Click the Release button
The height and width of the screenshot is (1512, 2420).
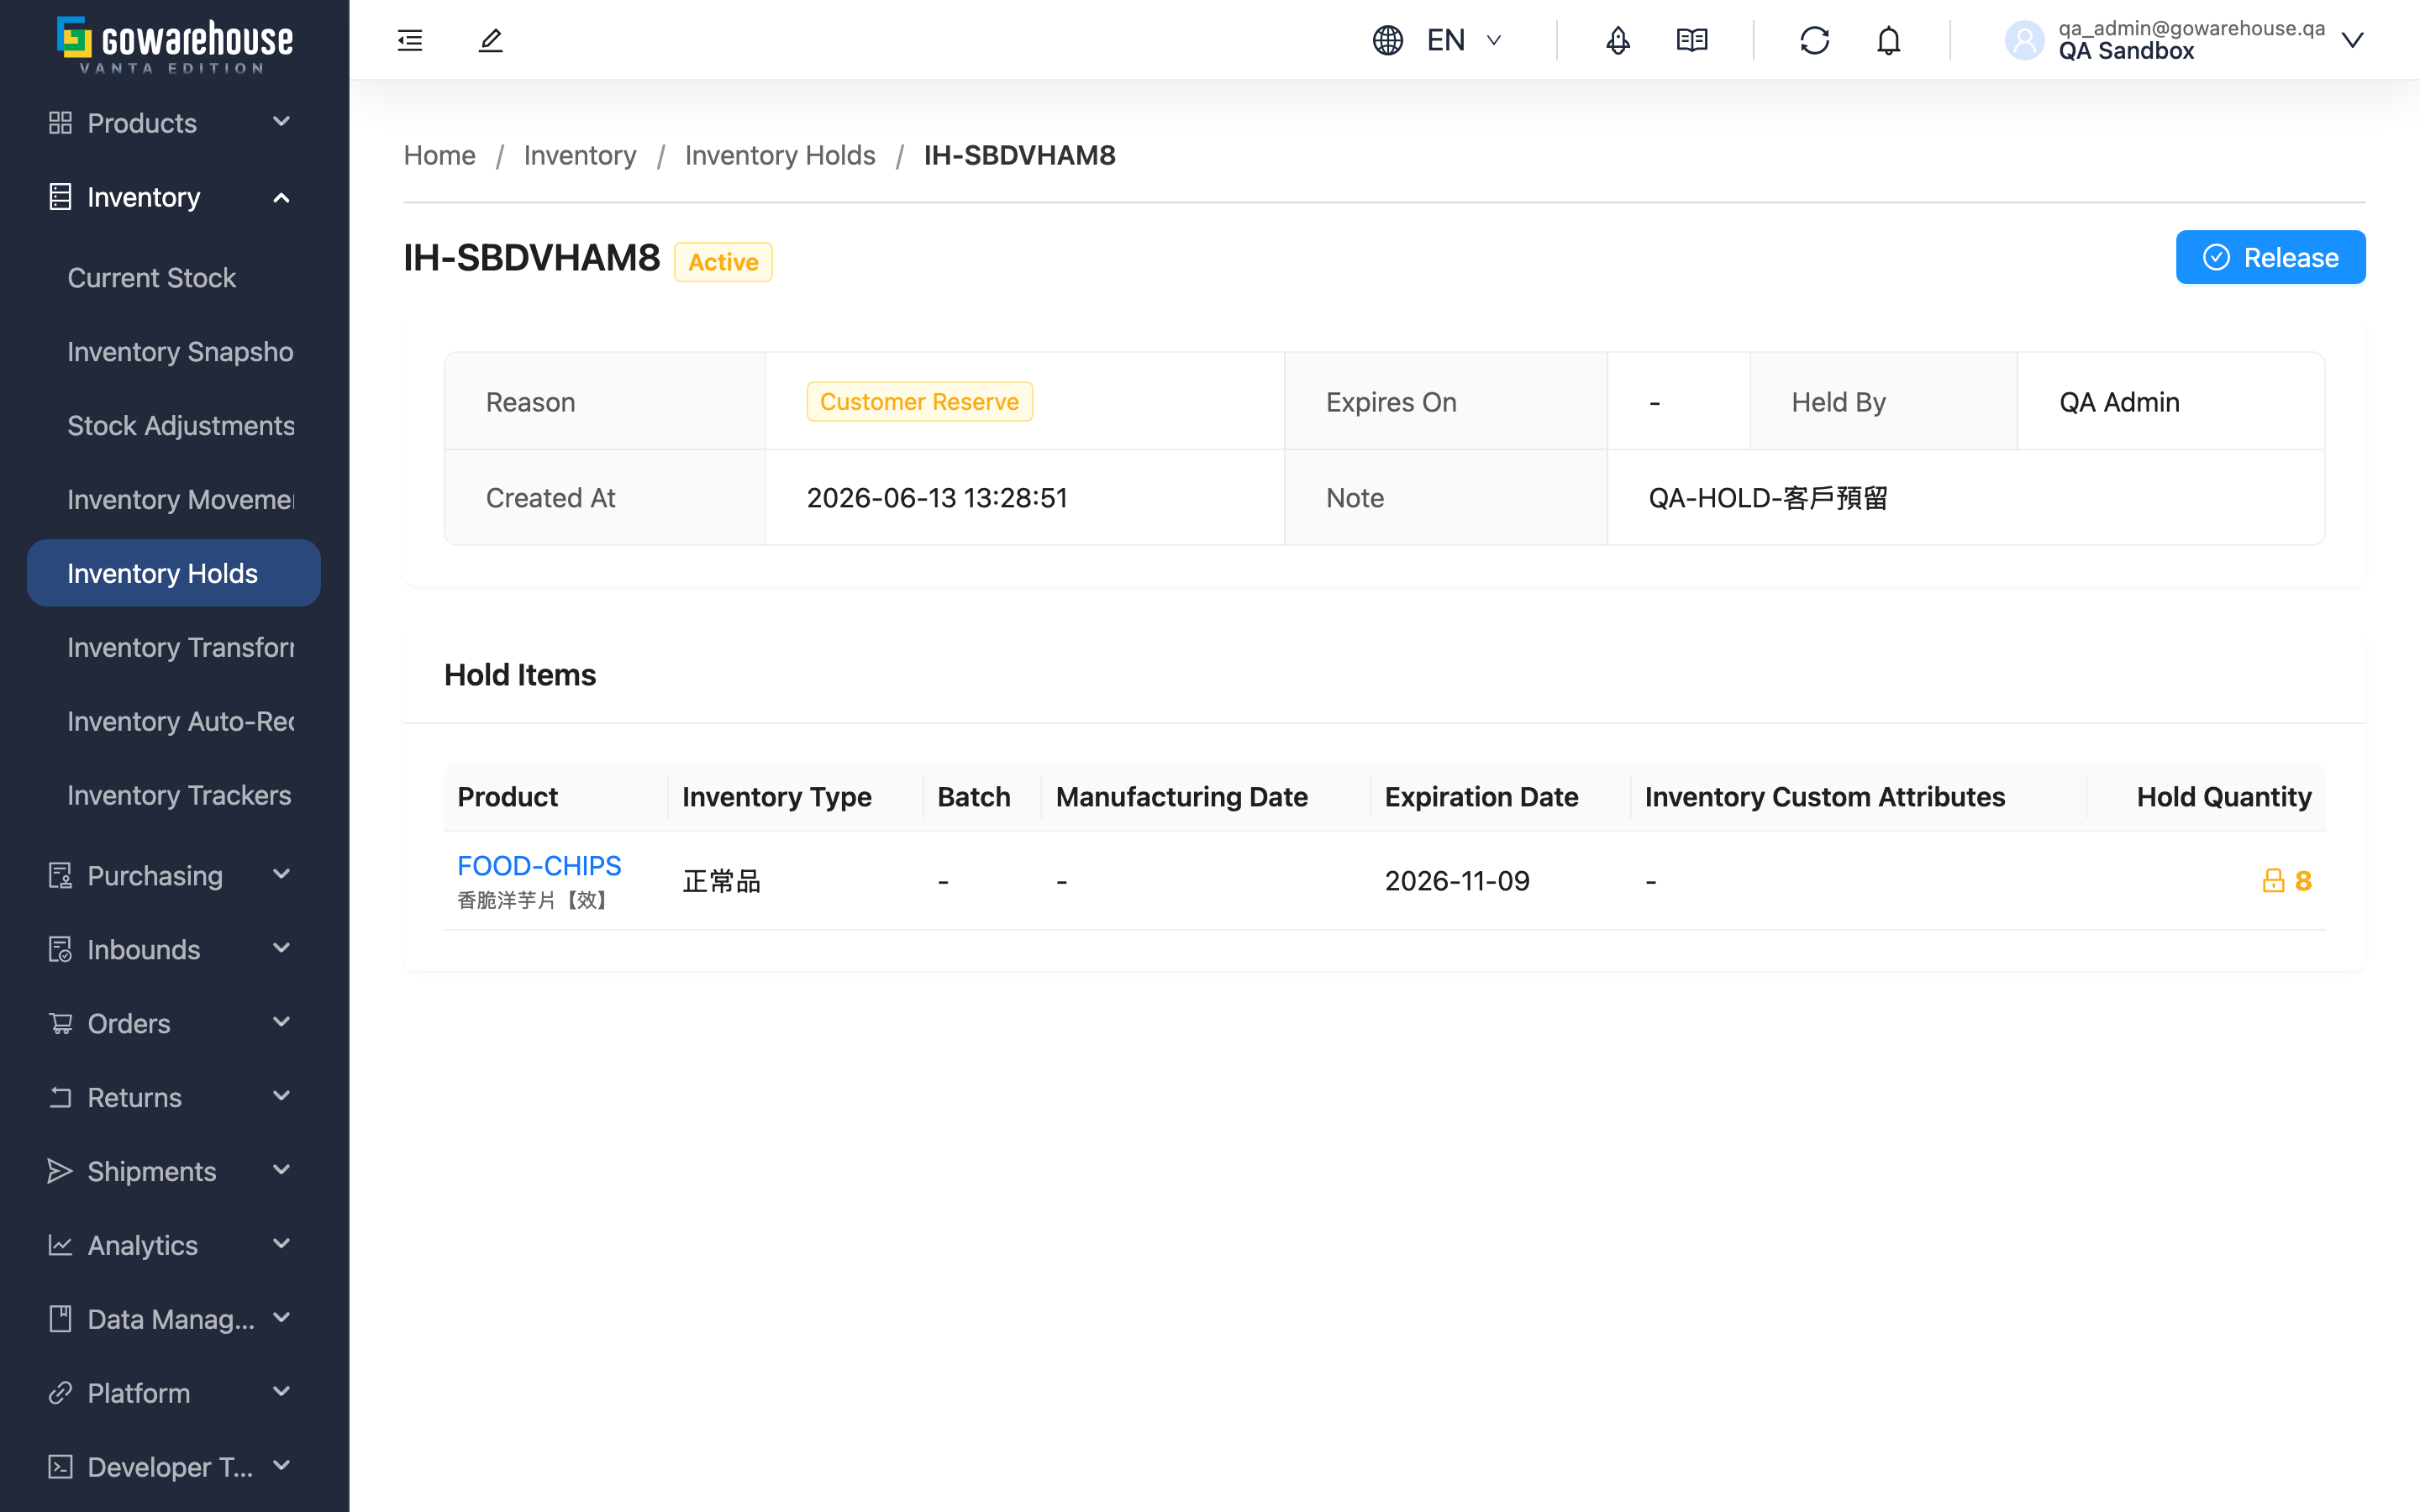pos(2270,257)
